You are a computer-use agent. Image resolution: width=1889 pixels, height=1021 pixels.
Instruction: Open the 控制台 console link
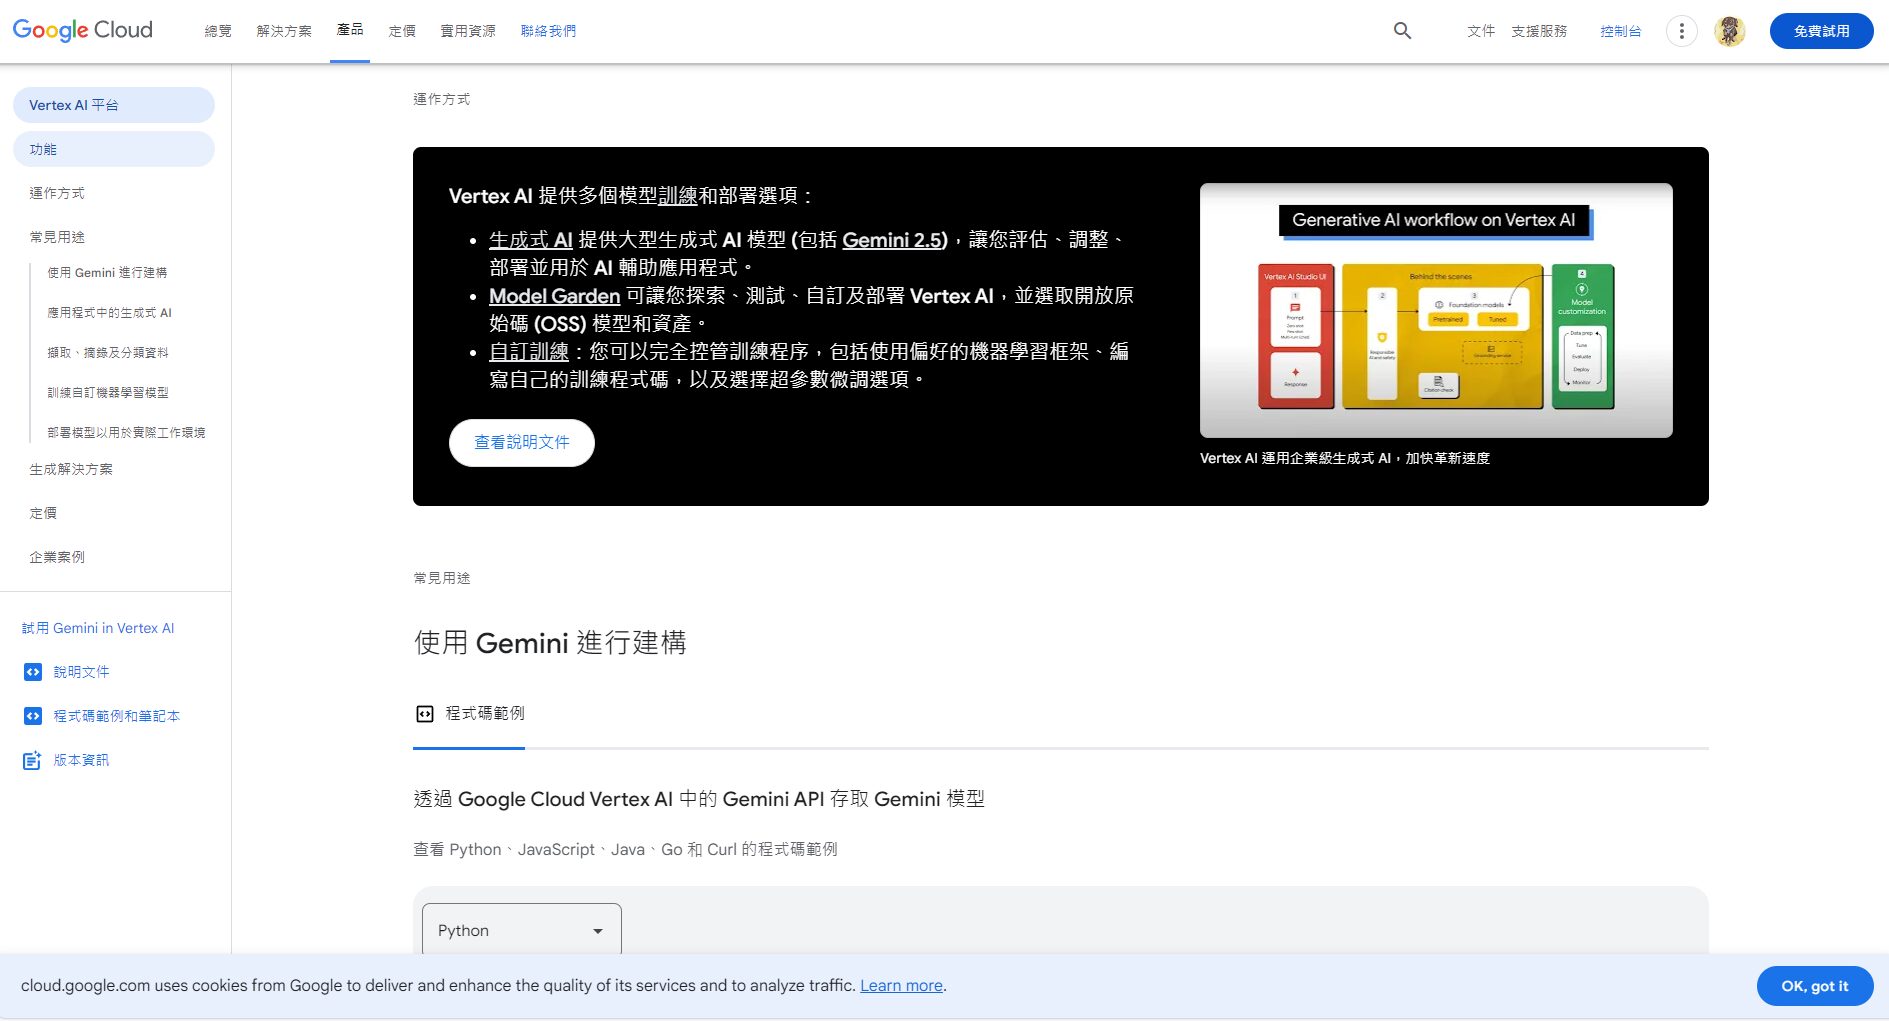(1620, 31)
